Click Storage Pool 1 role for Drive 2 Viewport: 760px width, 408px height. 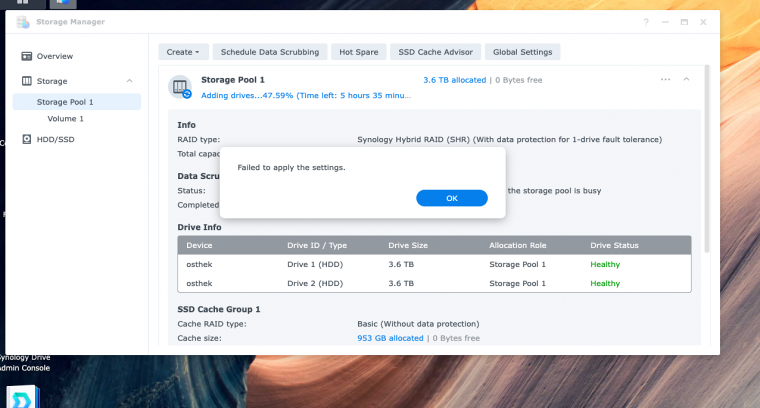(x=517, y=283)
